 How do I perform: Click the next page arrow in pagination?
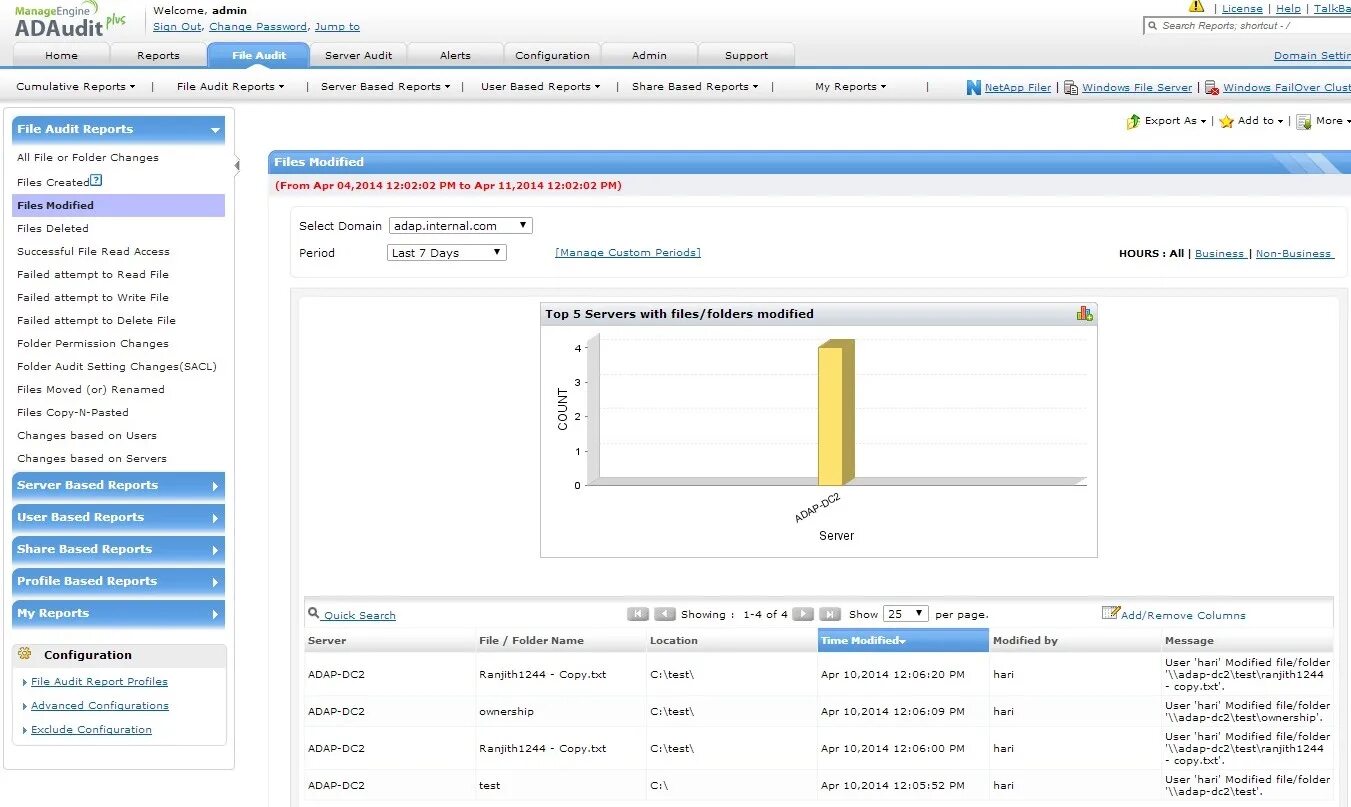click(x=803, y=614)
